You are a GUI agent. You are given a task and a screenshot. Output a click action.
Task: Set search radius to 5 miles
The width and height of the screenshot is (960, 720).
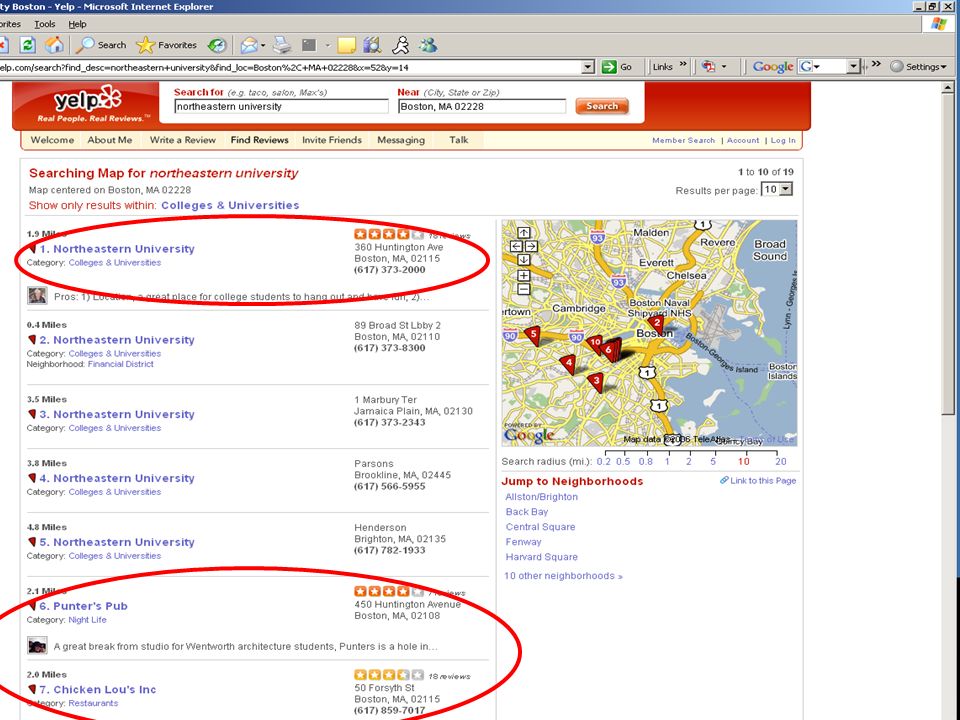pyautogui.click(x=713, y=462)
